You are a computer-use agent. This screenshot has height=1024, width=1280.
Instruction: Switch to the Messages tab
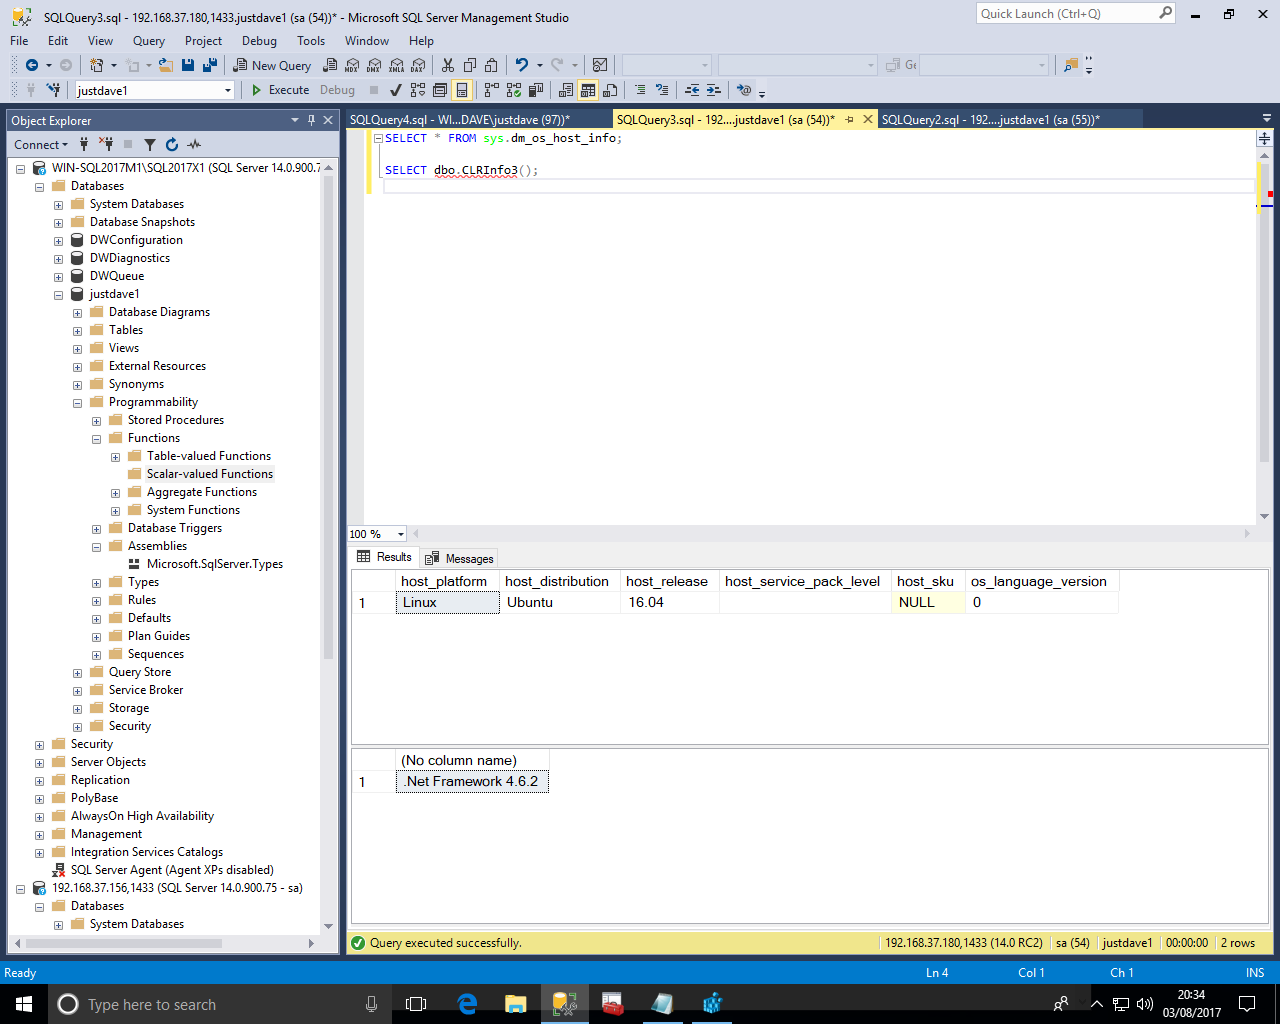pyautogui.click(x=460, y=558)
